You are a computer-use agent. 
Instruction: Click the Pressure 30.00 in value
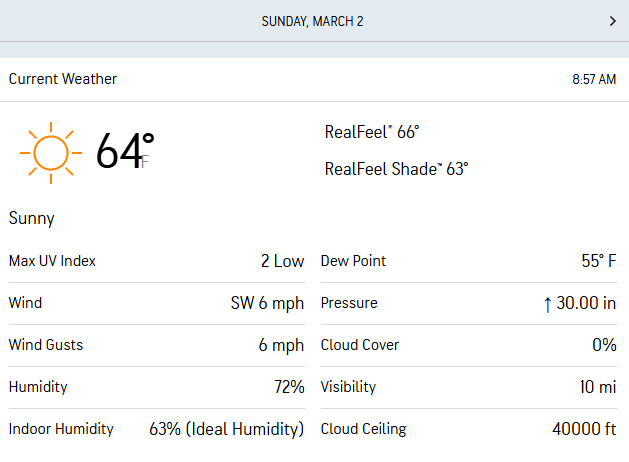pyautogui.click(x=587, y=304)
